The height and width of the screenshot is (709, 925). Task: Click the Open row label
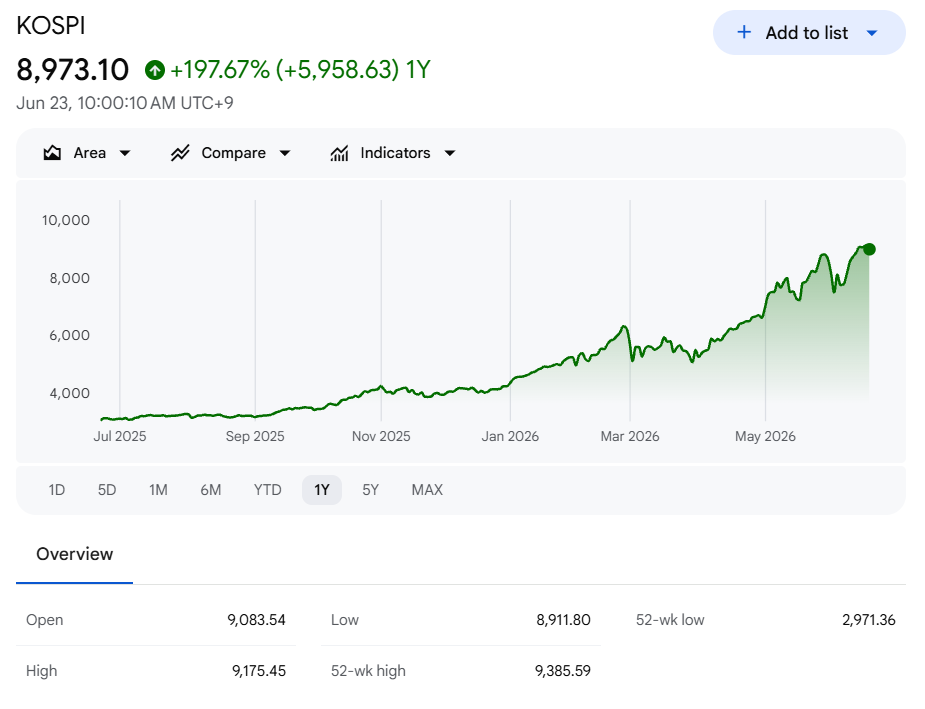(45, 620)
